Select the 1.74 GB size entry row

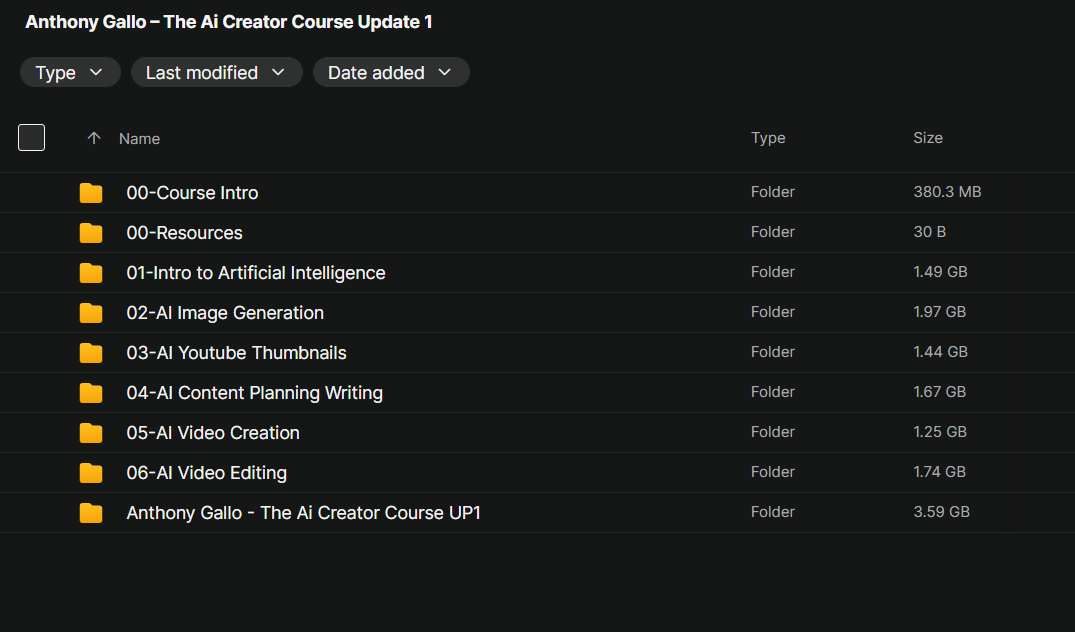[538, 473]
